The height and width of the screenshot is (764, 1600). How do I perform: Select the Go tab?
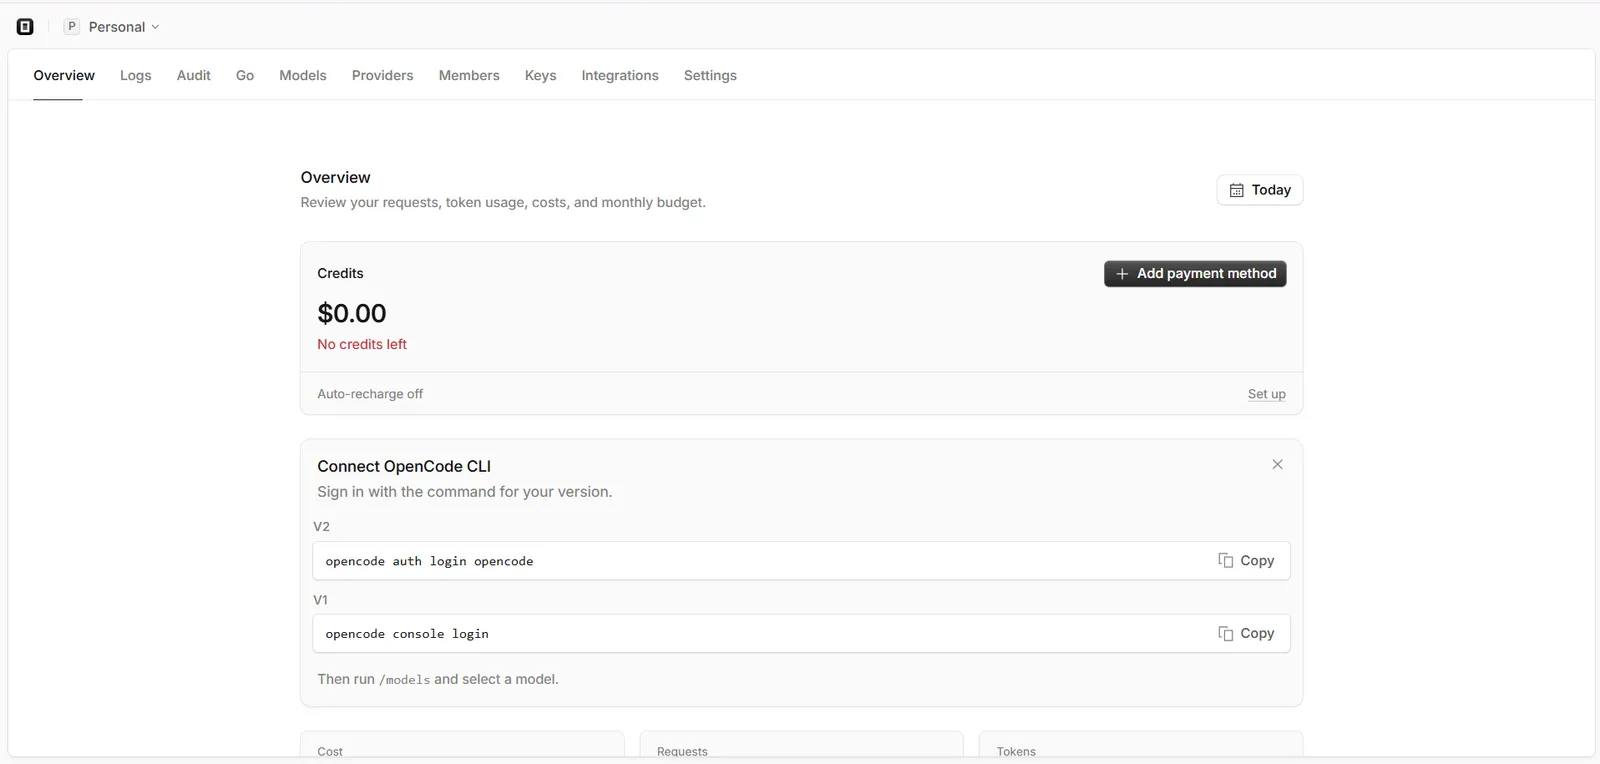point(245,75)
